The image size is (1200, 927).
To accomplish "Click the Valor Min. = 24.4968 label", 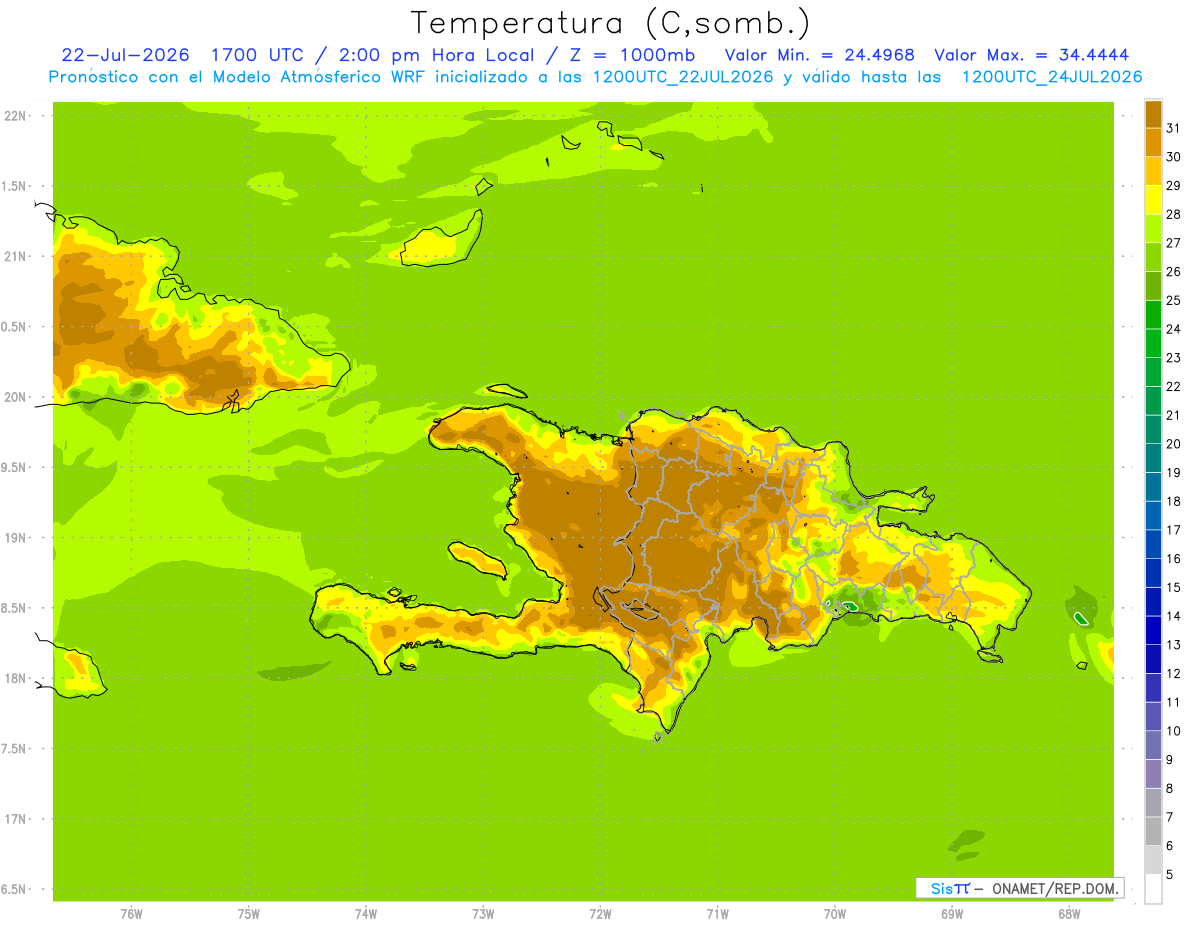I will point(820,55).
